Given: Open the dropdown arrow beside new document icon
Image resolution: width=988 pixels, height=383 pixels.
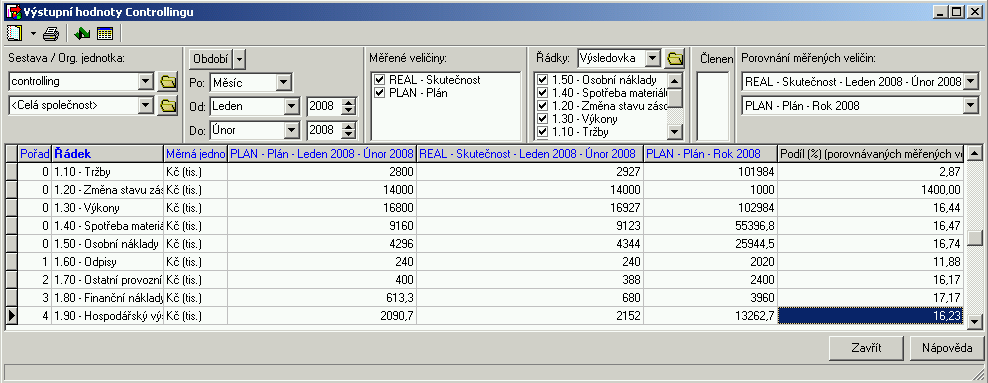Looking at the screenshot, I should point(33,33).
